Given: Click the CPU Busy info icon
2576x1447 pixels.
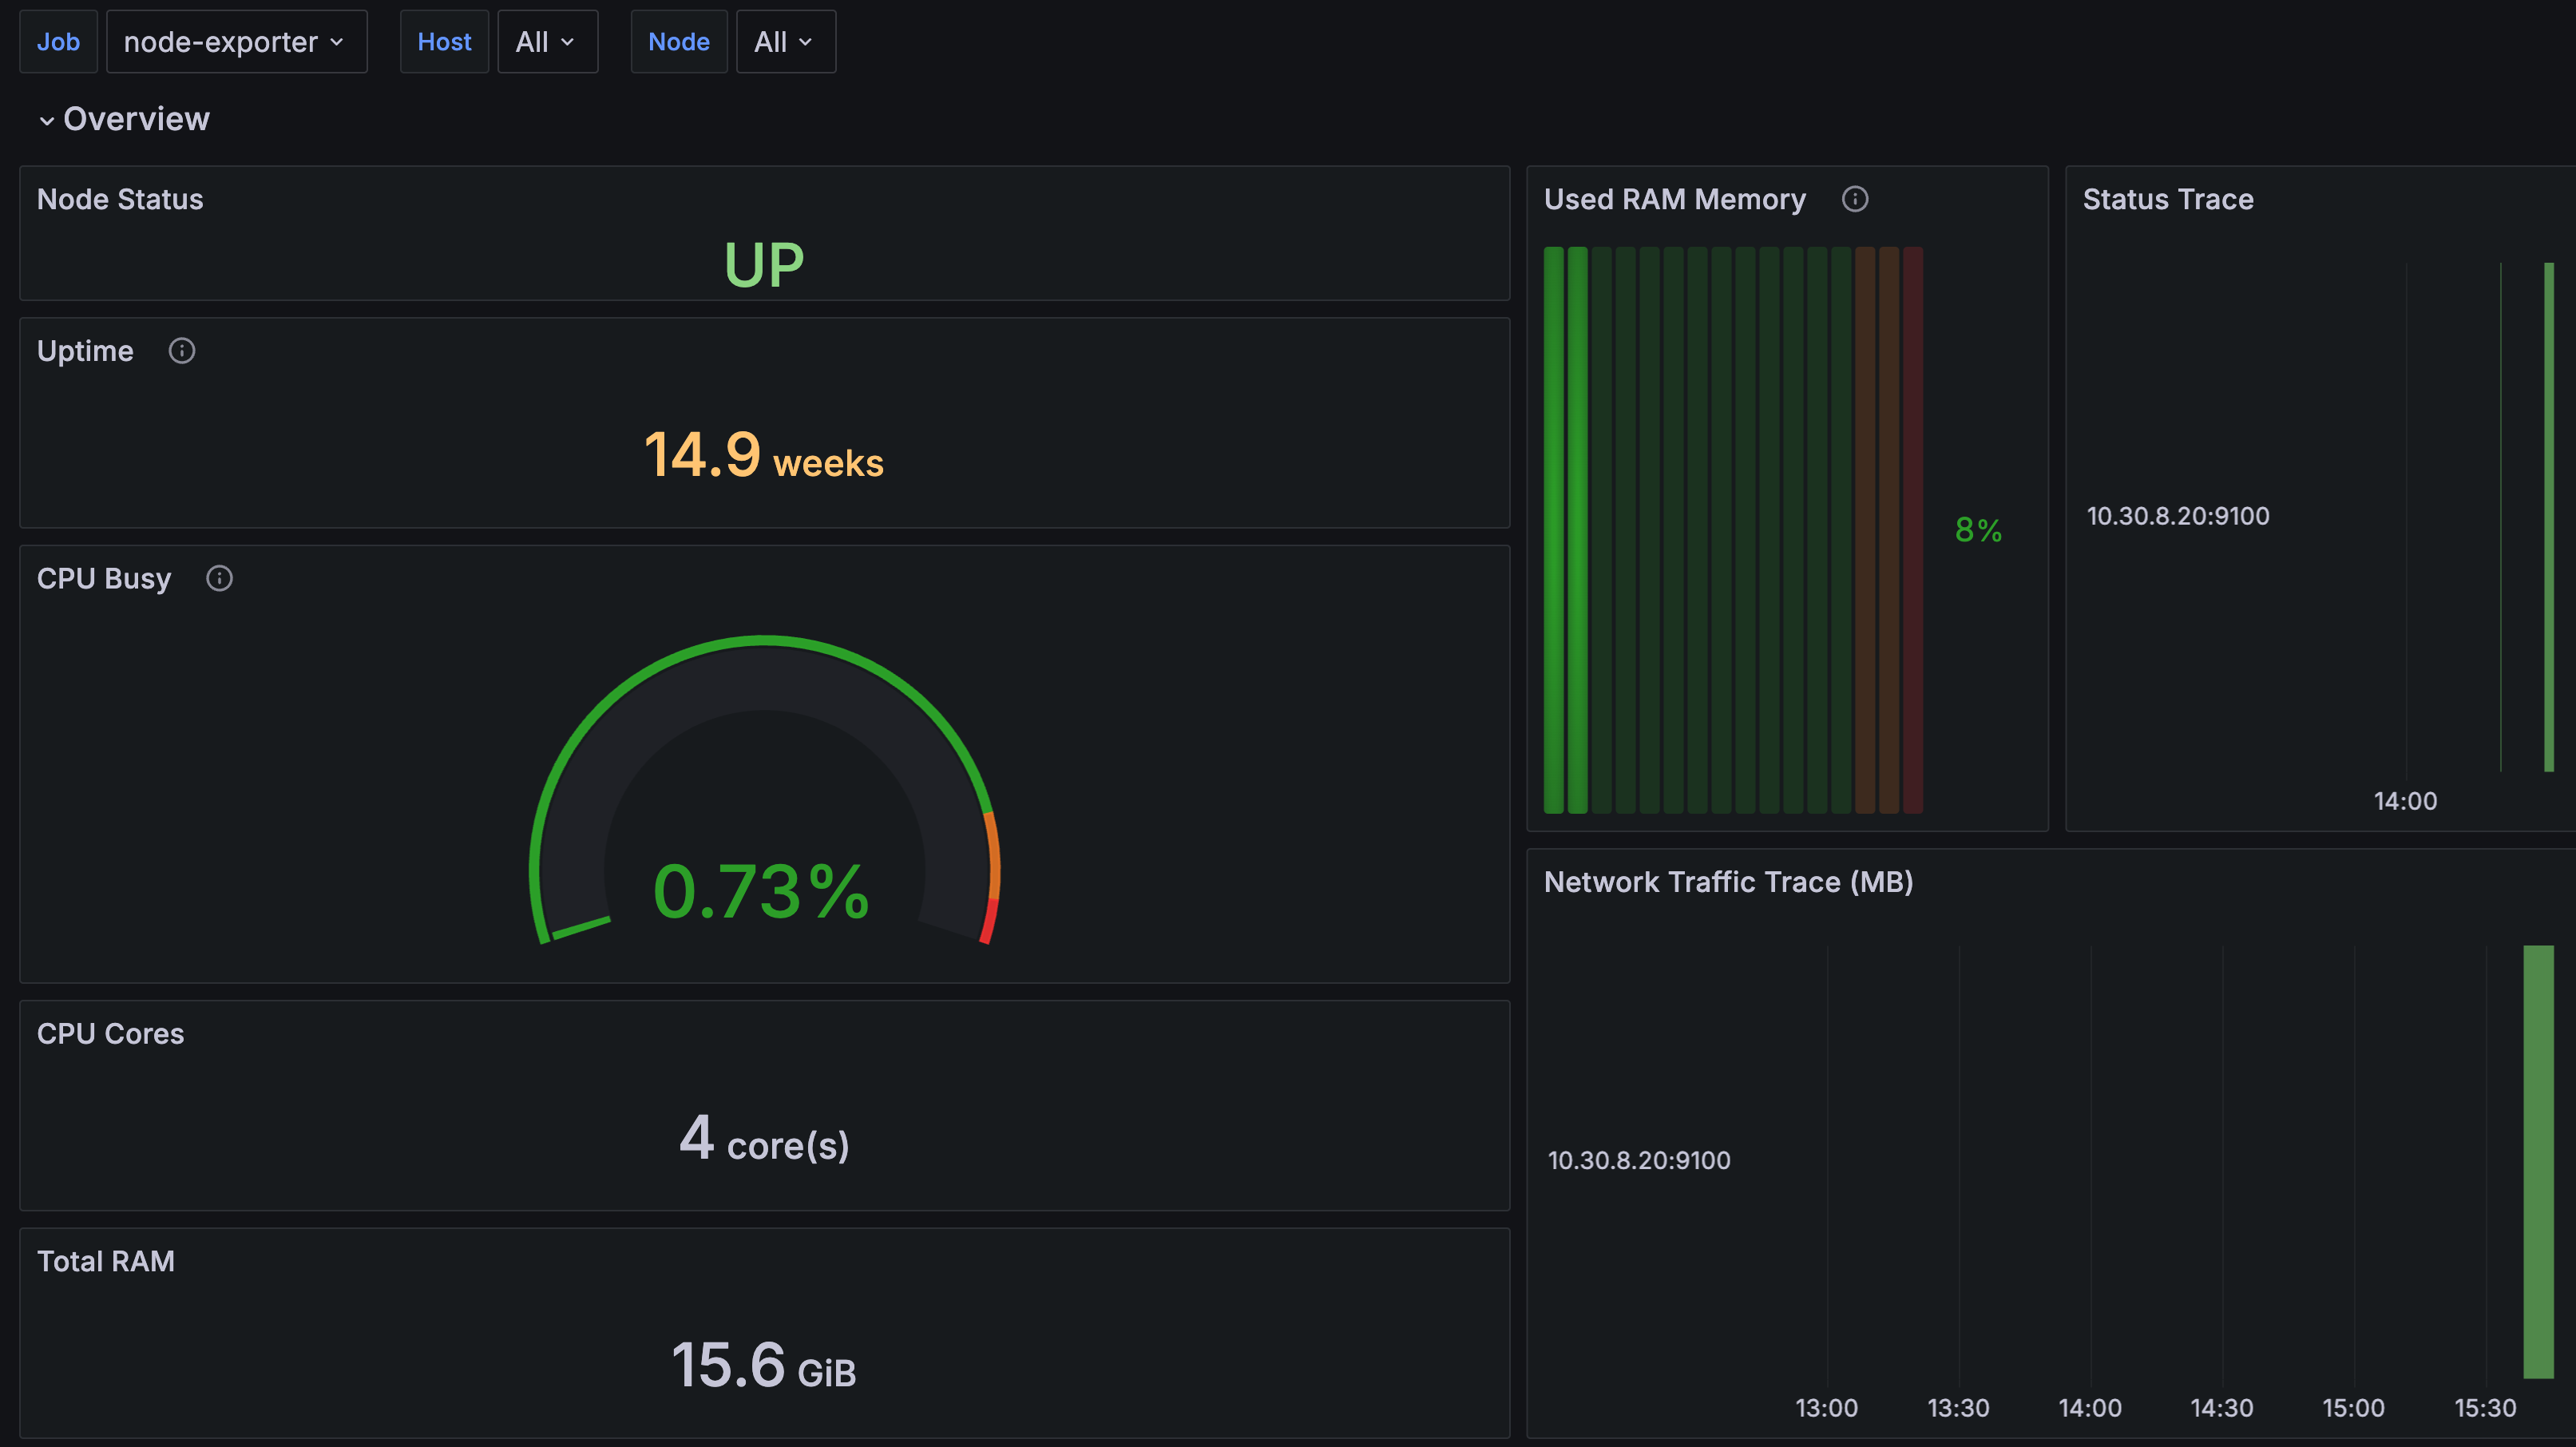Looking at the screenshot, I should (219, 578).
